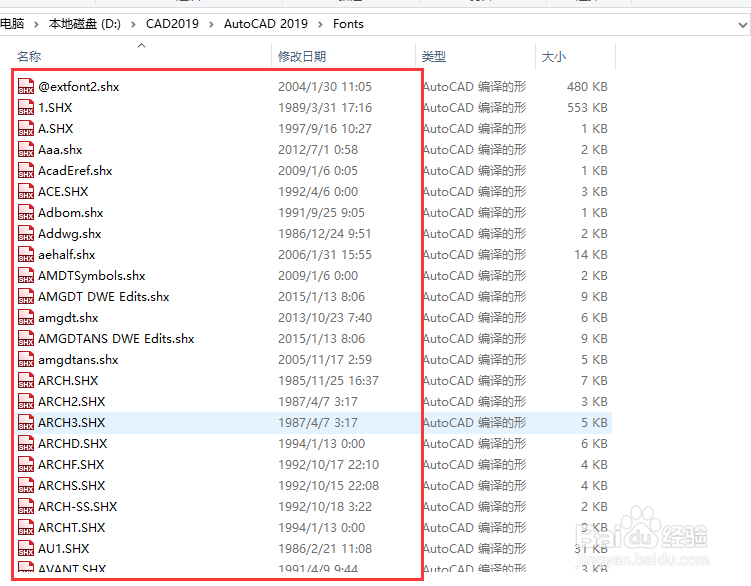Image resolution: width=751 pixels, height=586 pixels.
Task: Click the ARCHS.SHX file icon
Action: [26, 486]
